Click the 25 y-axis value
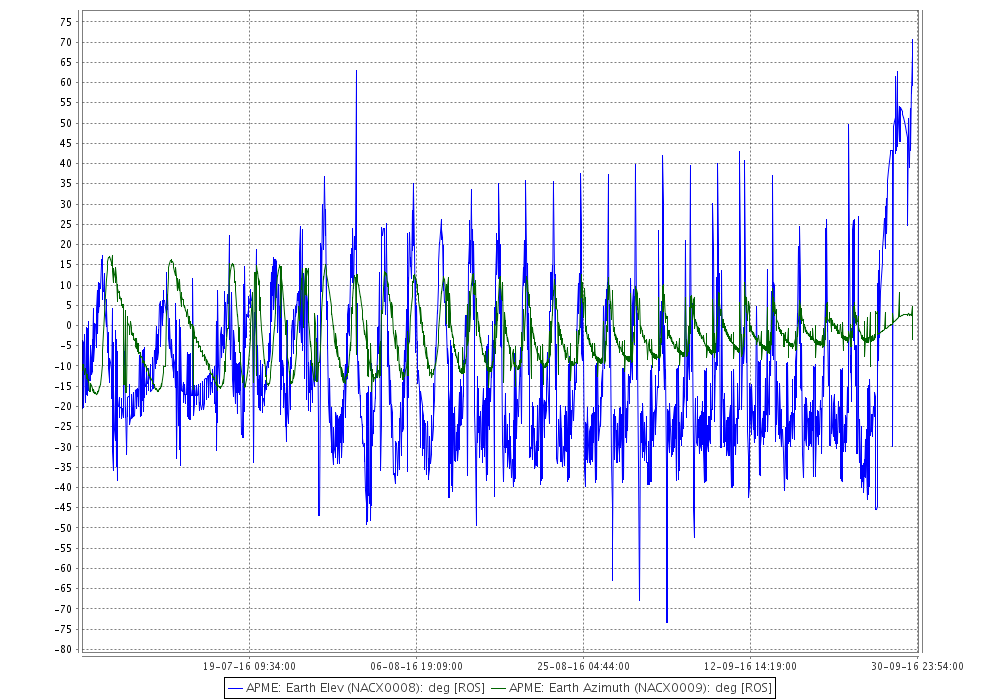Image resolution: width=1000 pixels, height=700 pixels. [66, 224]
